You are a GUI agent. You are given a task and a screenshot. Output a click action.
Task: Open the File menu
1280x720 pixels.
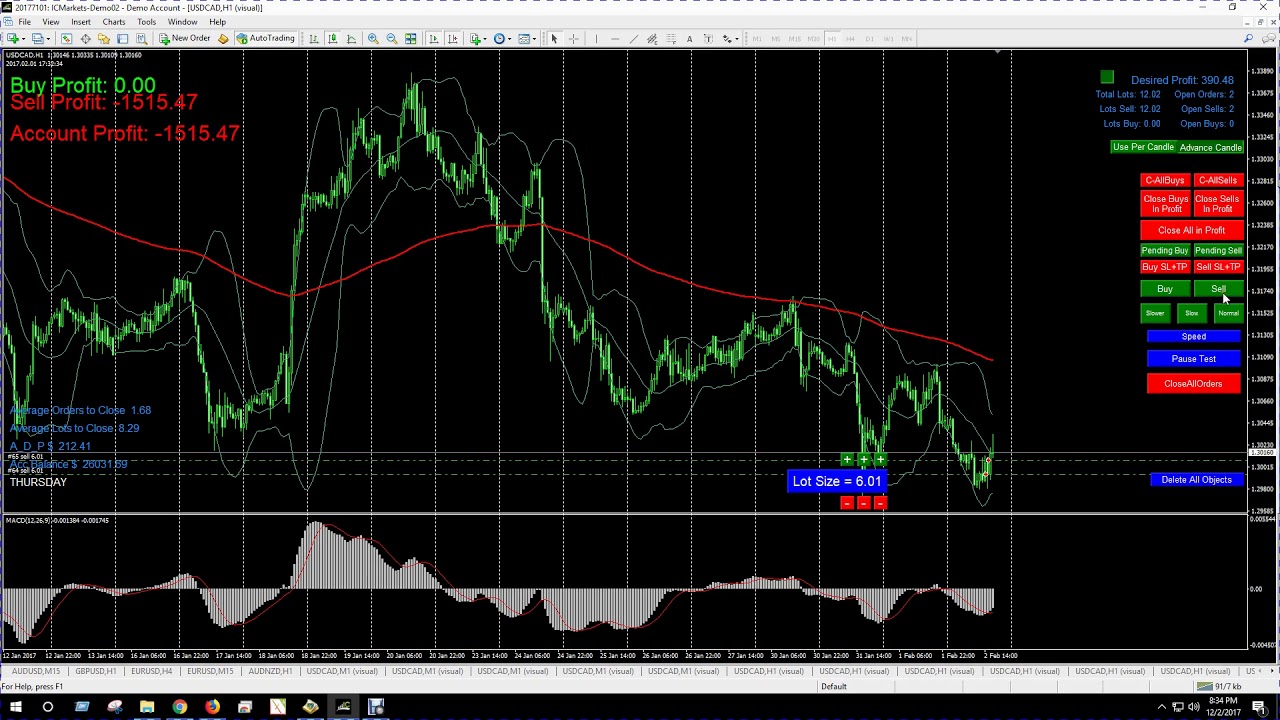(24, 22)
